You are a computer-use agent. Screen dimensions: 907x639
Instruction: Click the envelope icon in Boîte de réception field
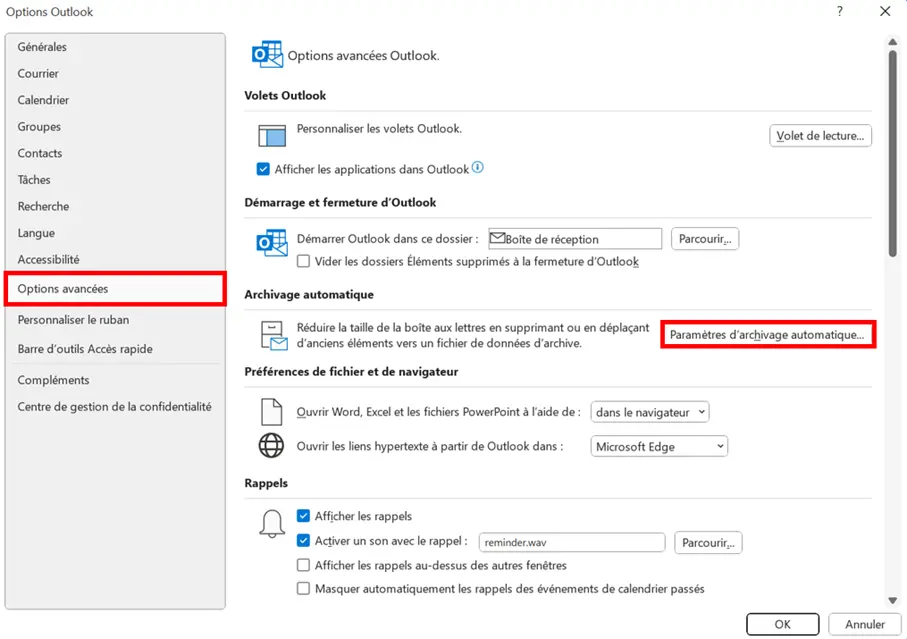[497, 238]
